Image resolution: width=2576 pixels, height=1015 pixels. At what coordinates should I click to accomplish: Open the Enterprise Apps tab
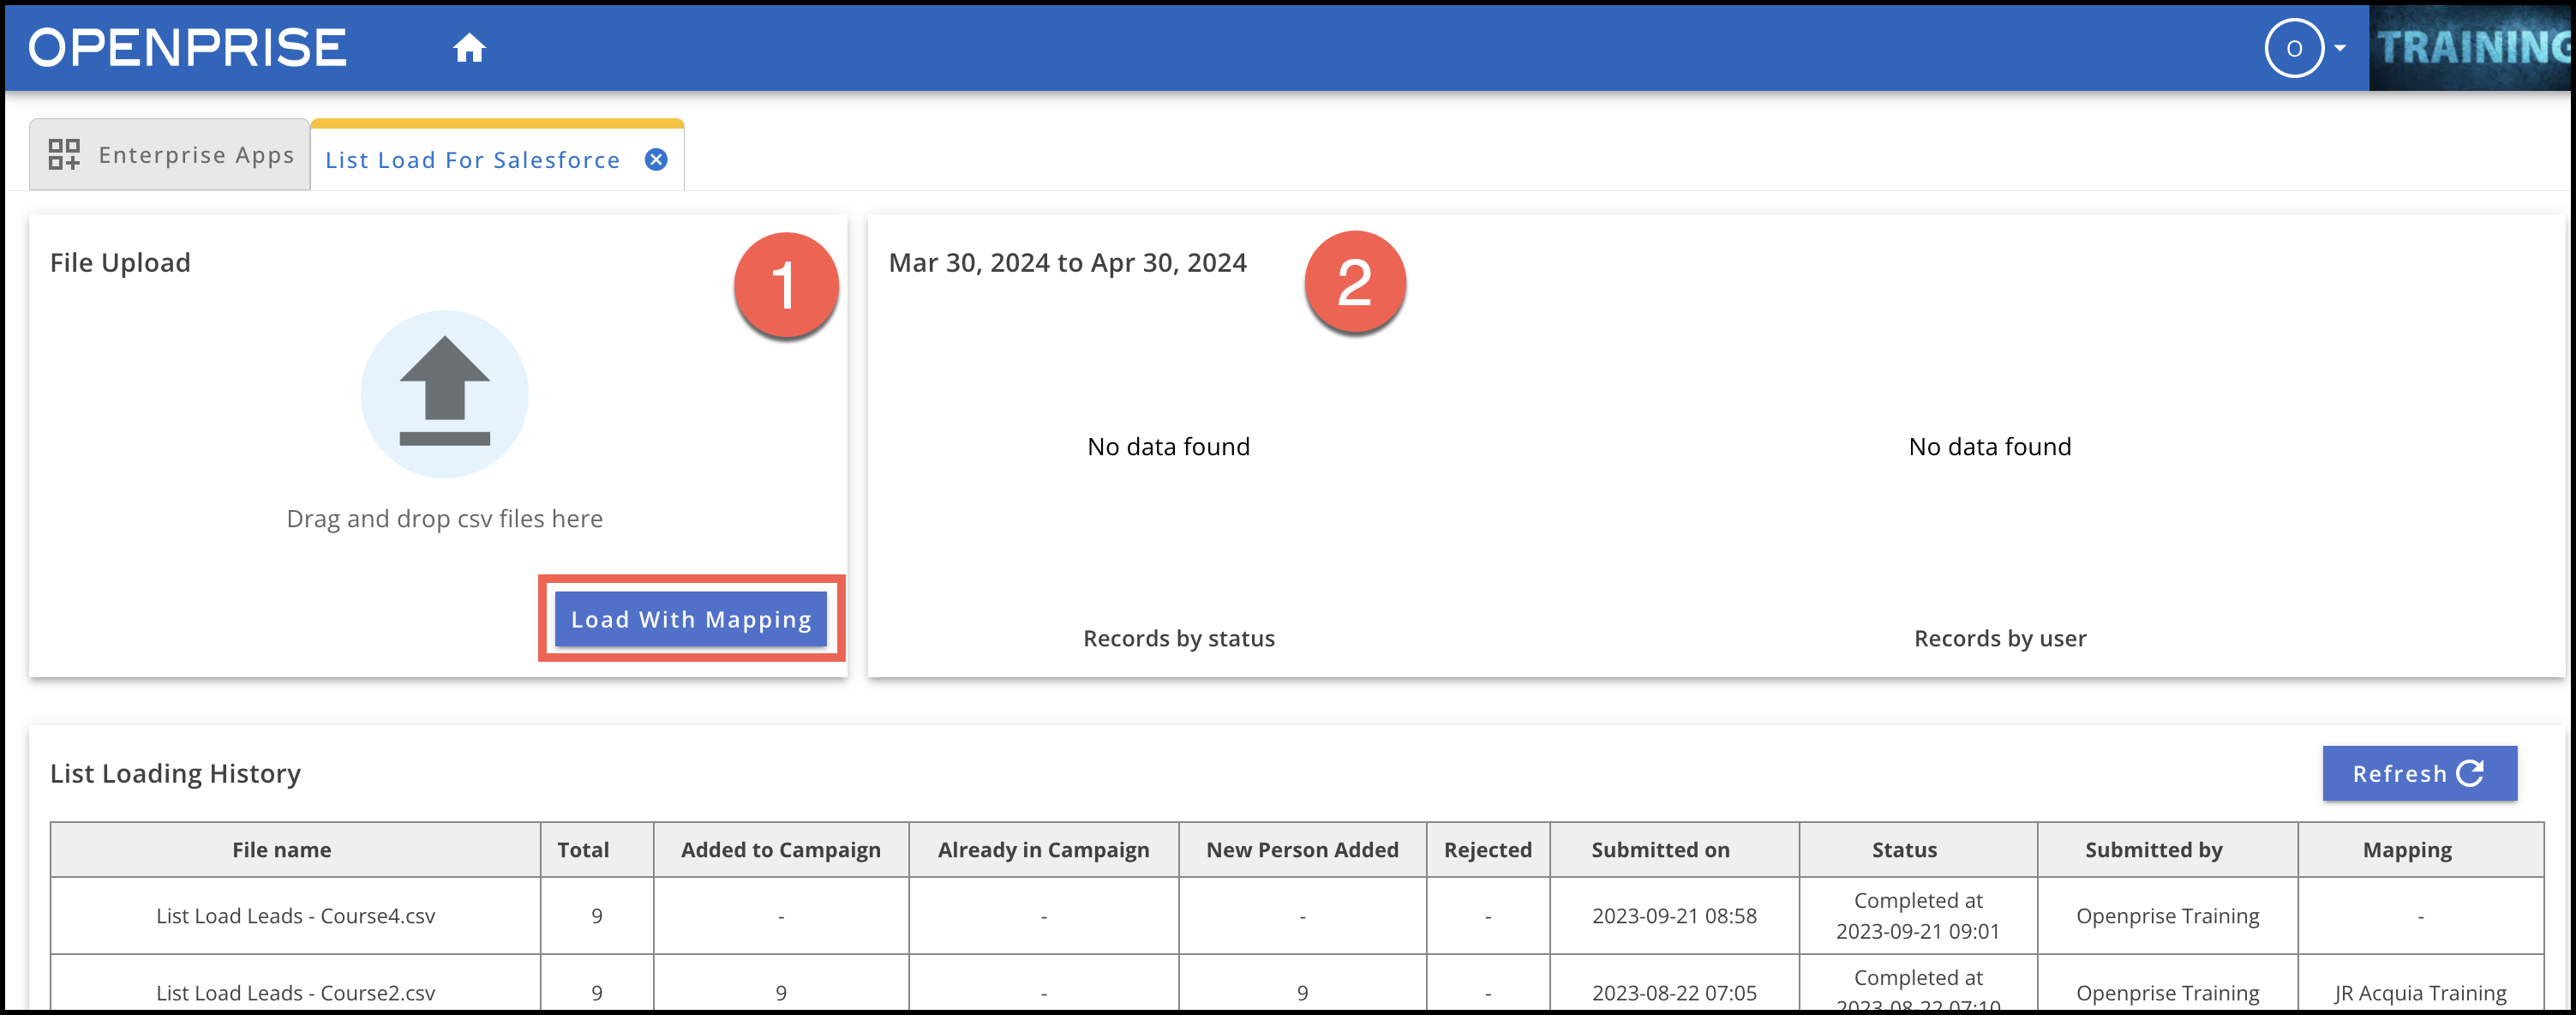click(196, 155)
